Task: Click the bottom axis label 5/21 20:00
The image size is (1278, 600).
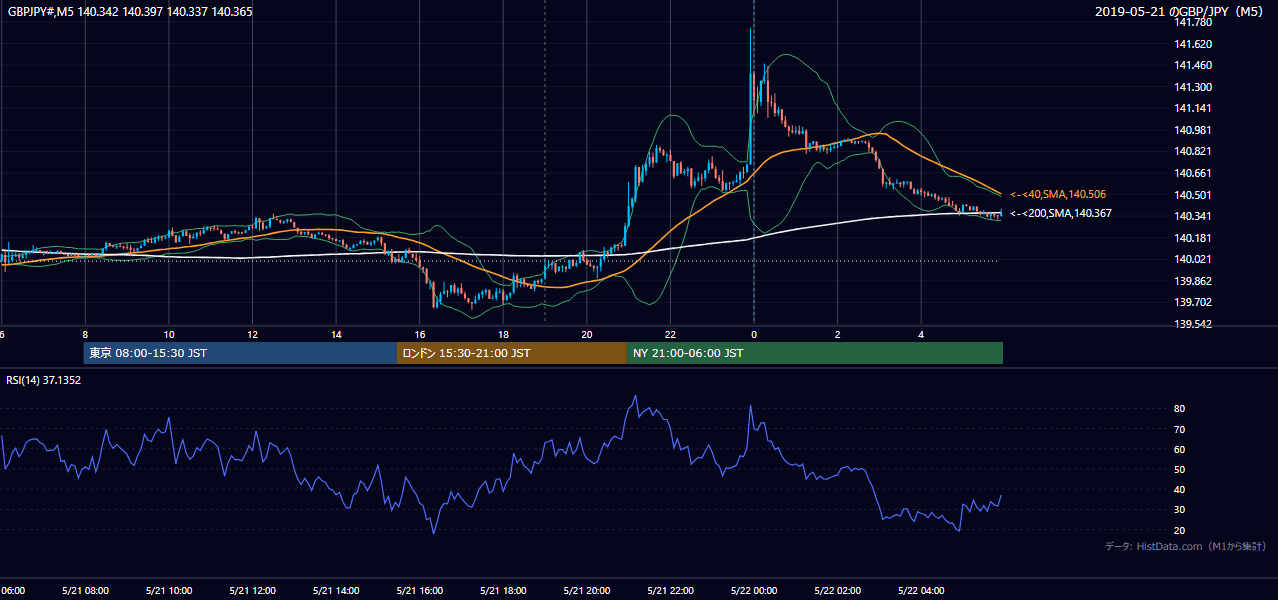Action: 586,590
